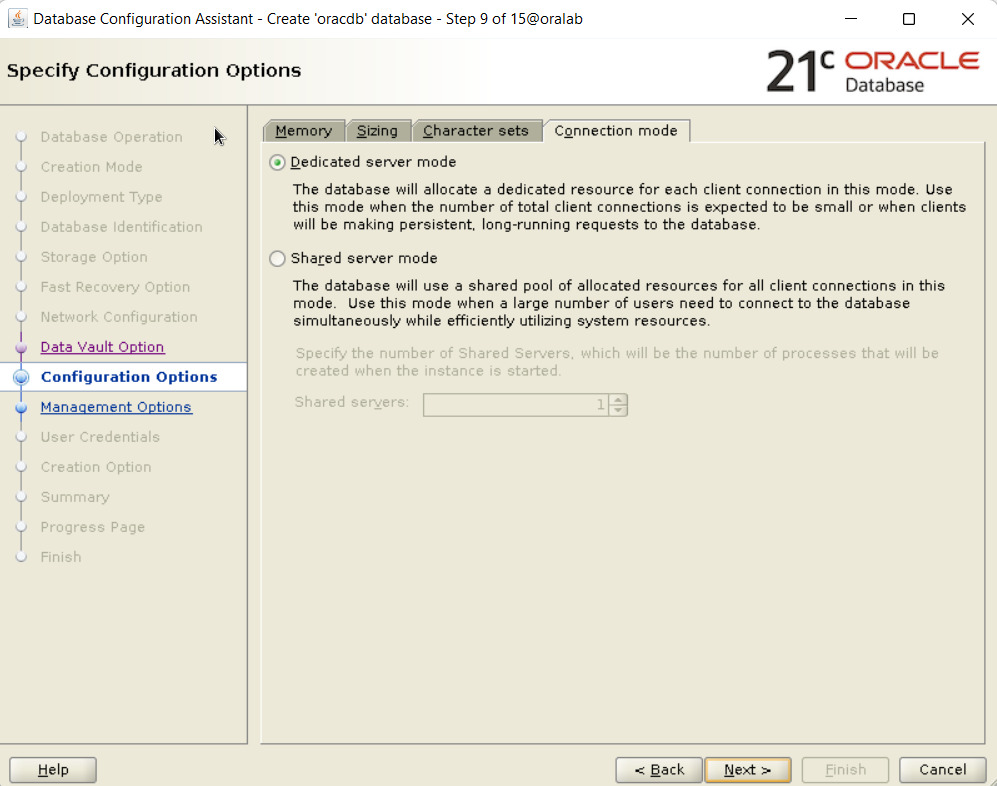Select the Connection mode tab
The width and height of the screenshot is (997, 786).
[615, 131]
